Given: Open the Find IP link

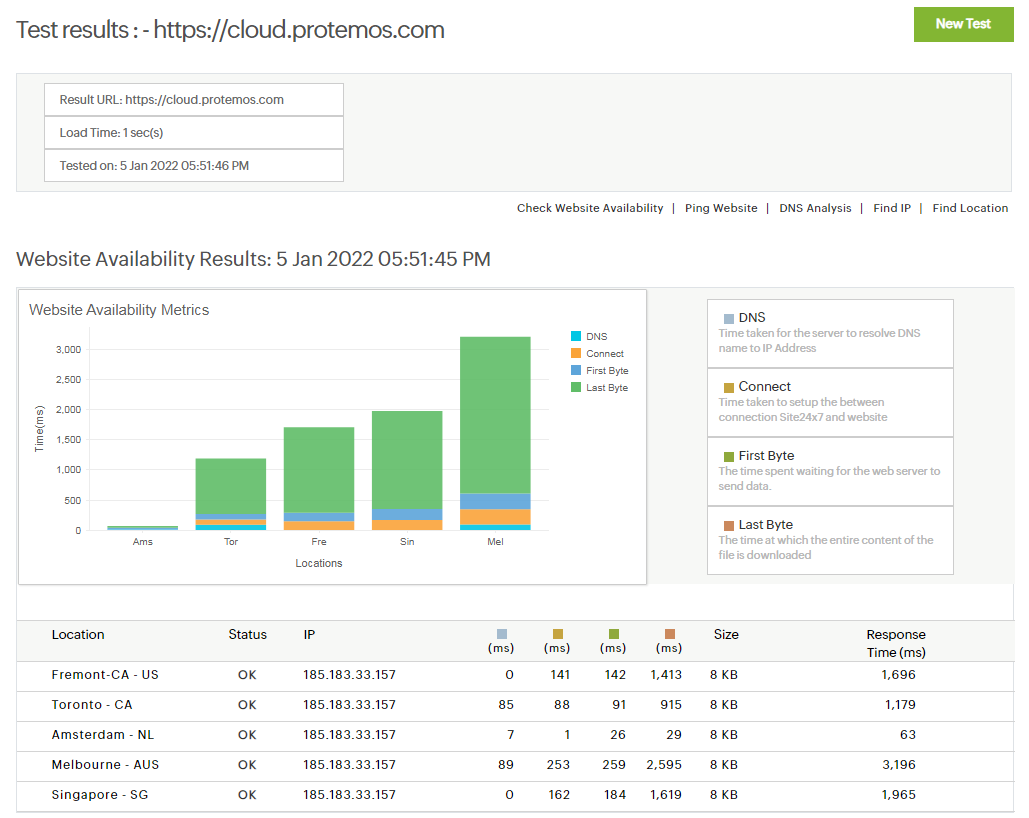Looking at the screenshot, I should coord(891,208).
